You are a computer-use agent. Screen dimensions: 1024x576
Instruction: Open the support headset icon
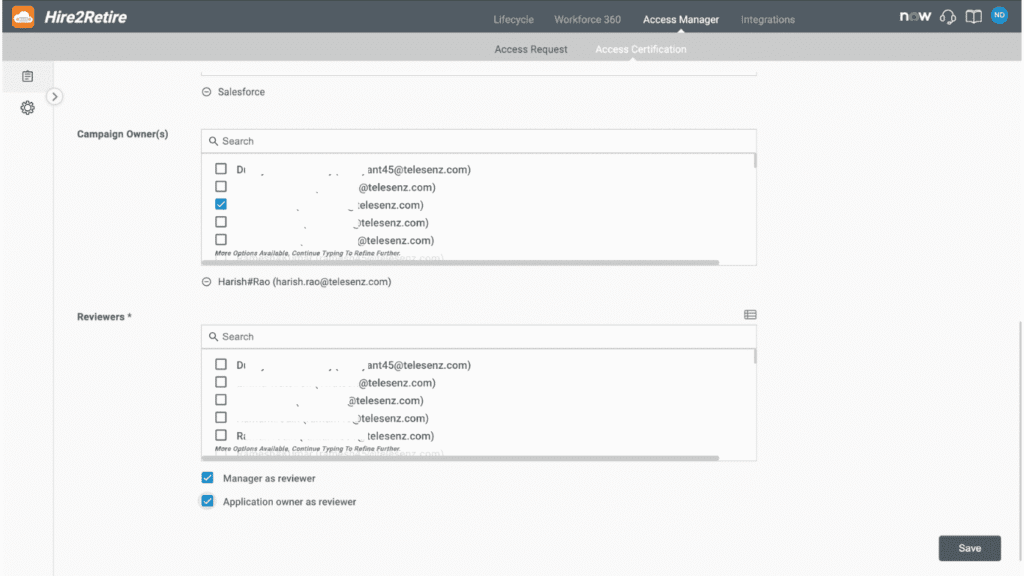point(948,17)
